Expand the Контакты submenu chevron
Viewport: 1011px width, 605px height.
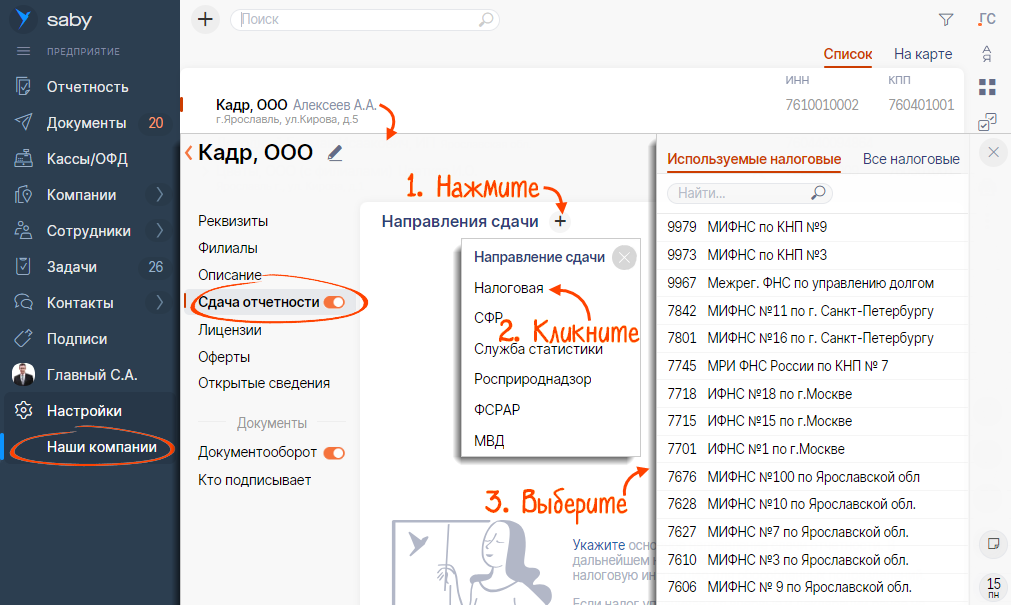(159, 302)
